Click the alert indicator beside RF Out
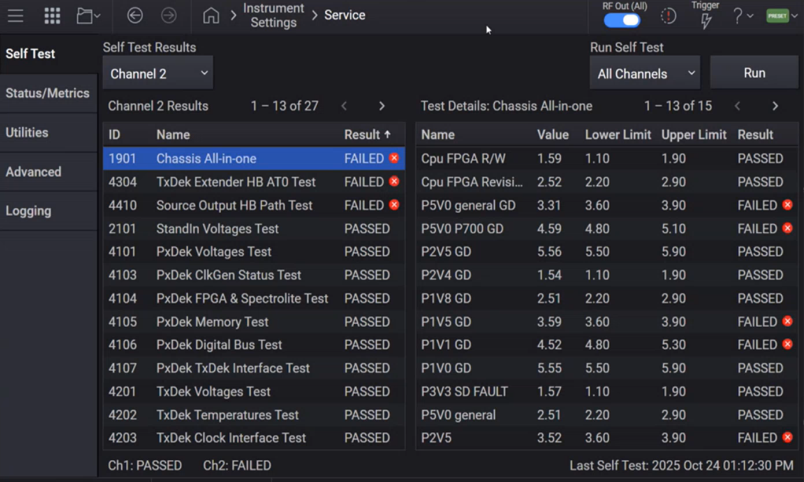The height and width of the screenshot is (482, 804). [x=668, y=17]
